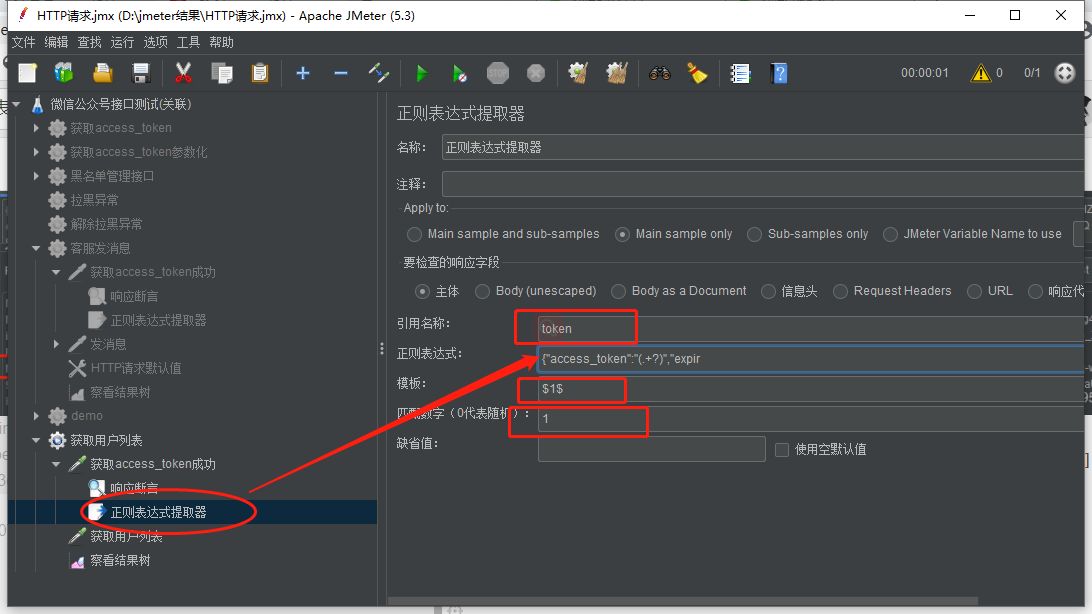The image size is (1092, 614).
Task: Start the test with green play icon
Action: [x=421, y=73]
